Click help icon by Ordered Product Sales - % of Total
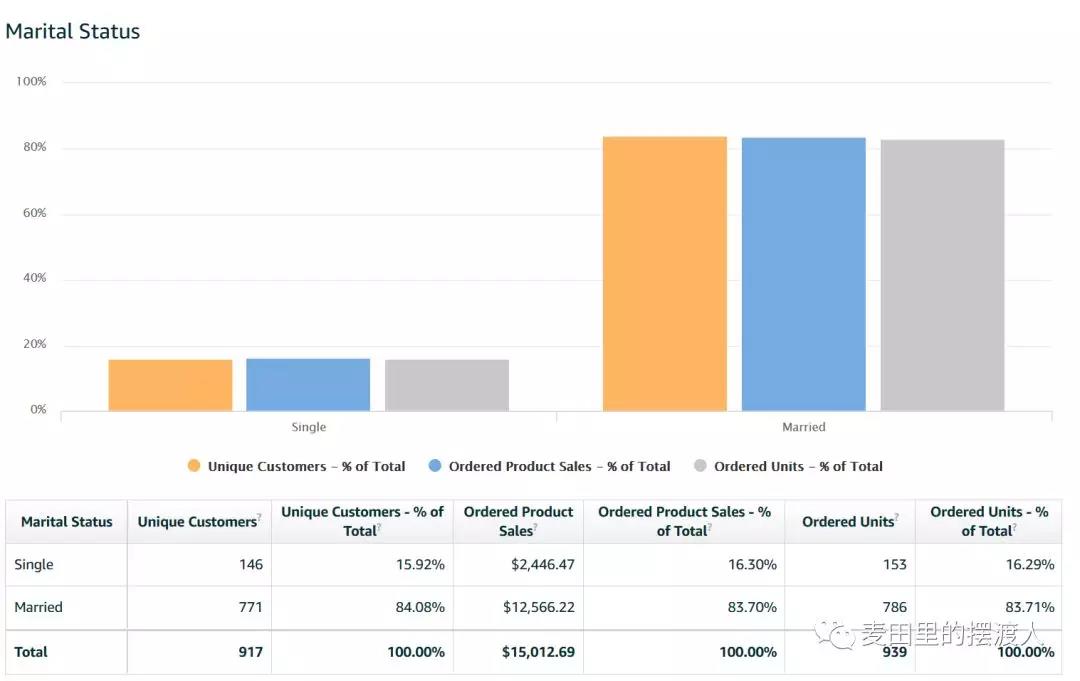This screenshot has width=1080, height=681. pos(709,527)
